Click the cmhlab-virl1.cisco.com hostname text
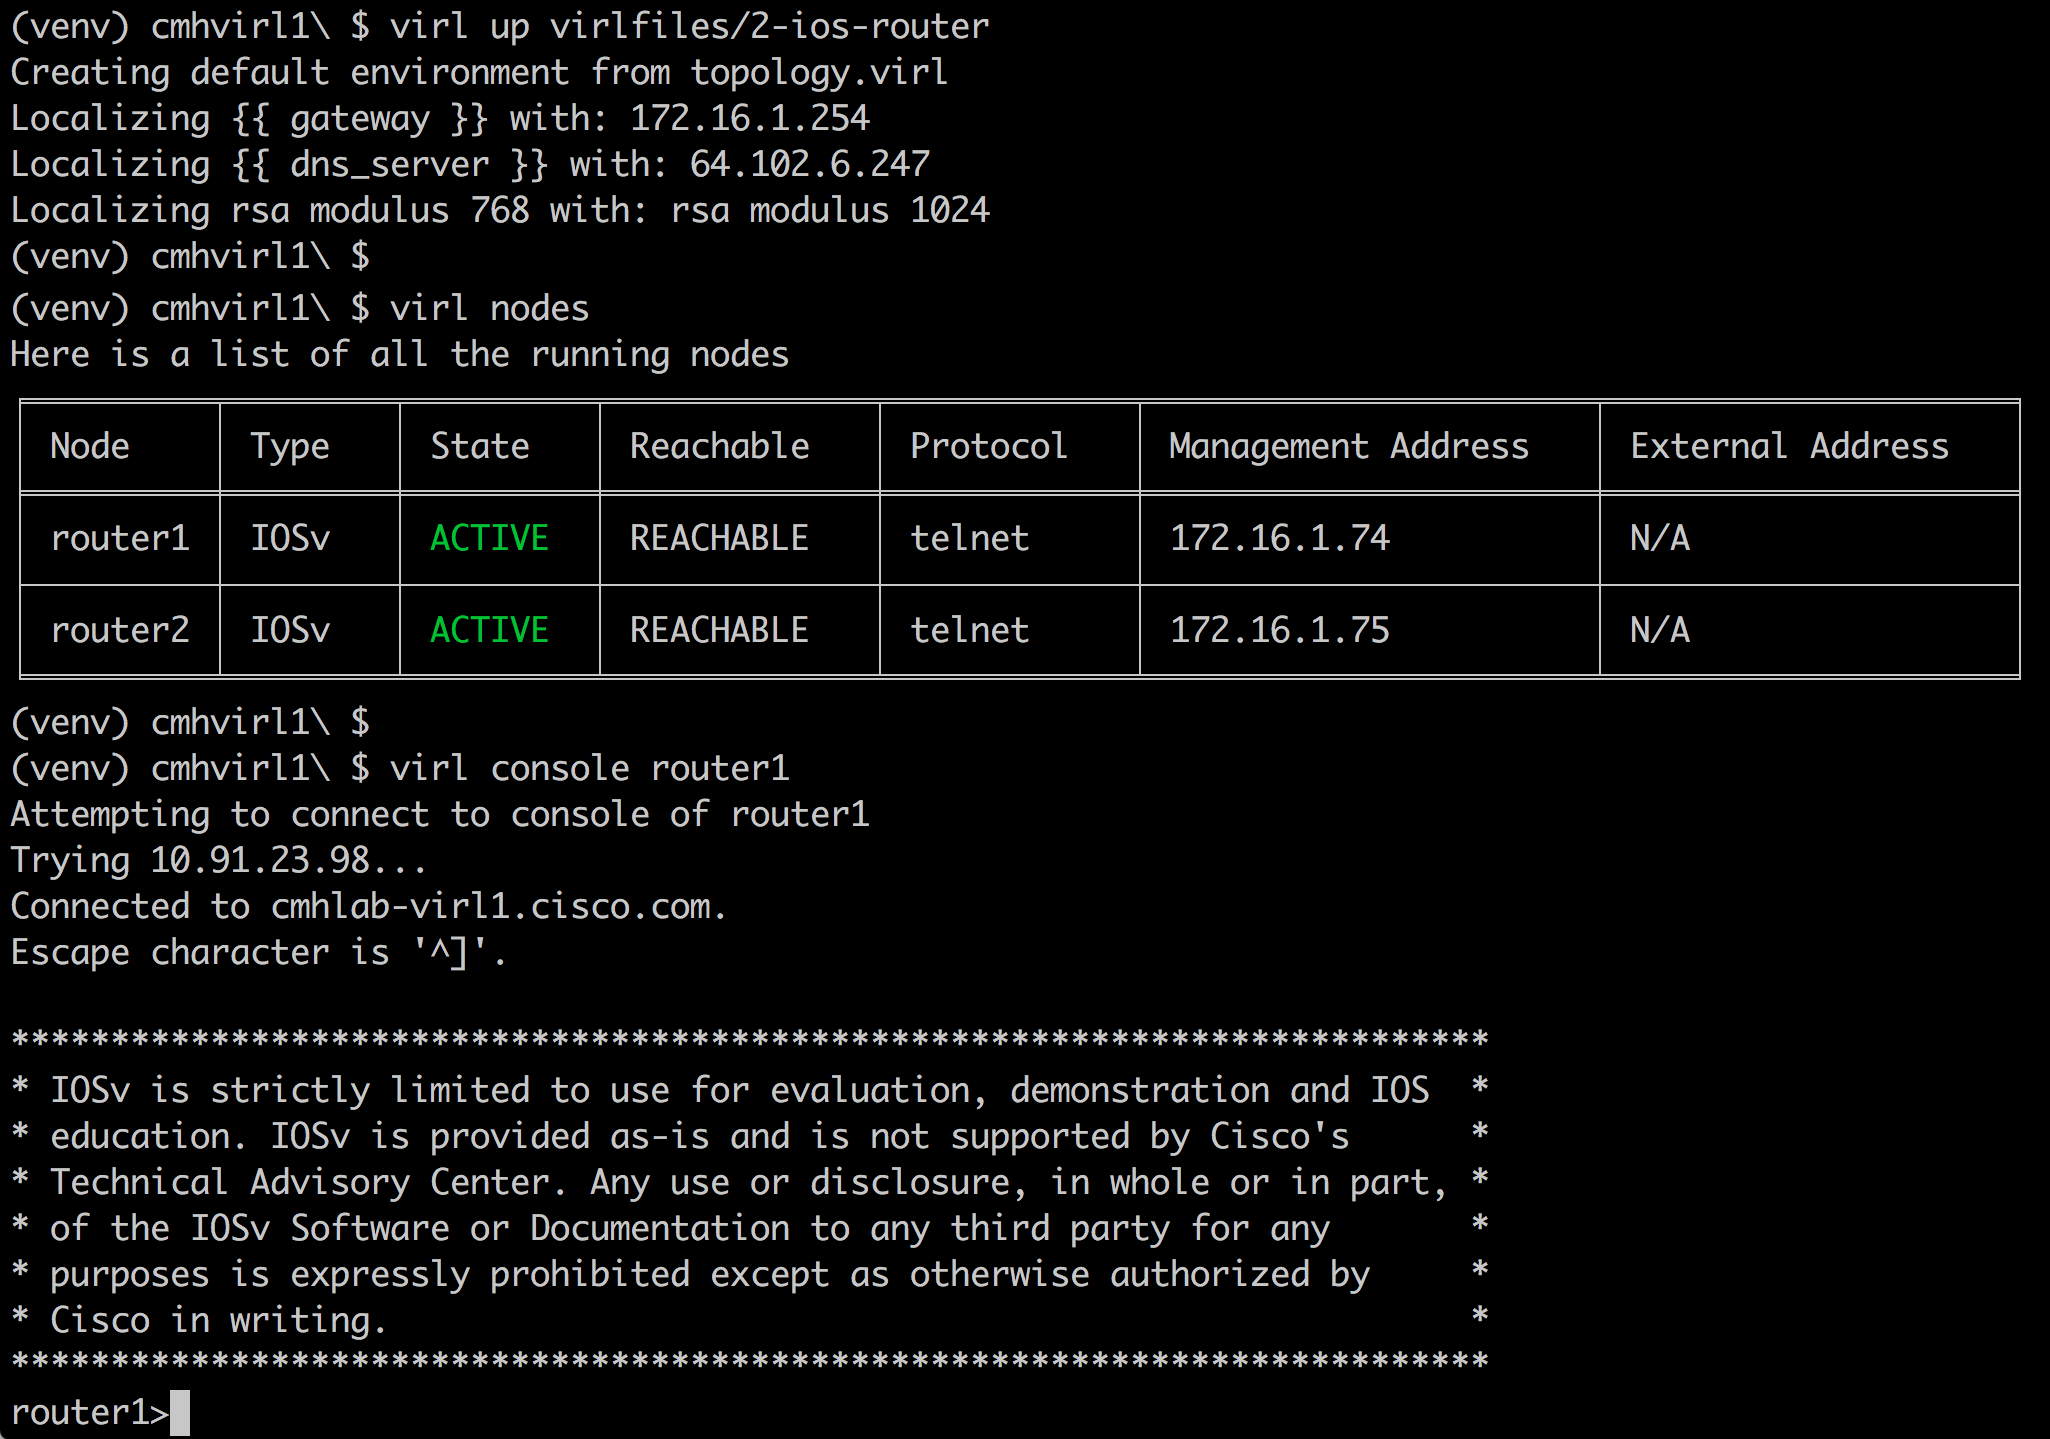This screenshot has width=2050, height=1439. 491,906
